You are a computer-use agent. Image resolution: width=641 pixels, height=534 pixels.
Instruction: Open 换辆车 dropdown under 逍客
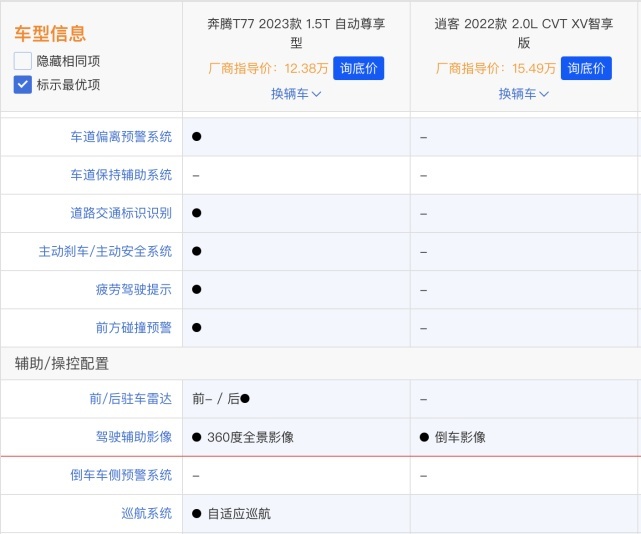point(524,94)
